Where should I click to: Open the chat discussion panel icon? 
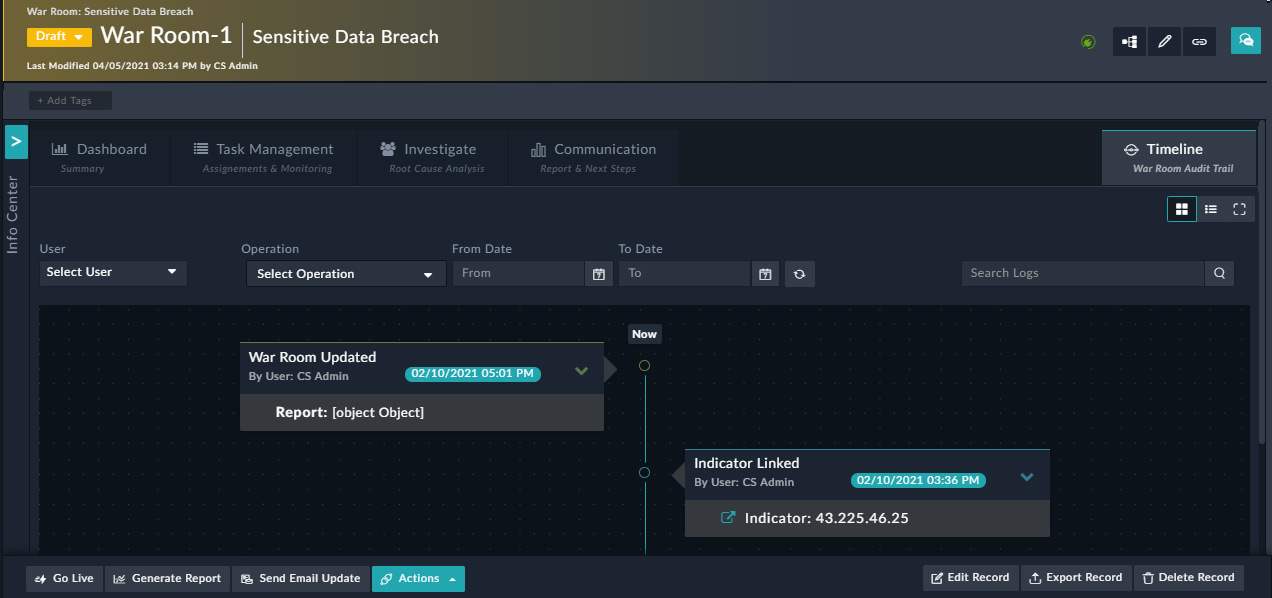[x=1245, y=41]
